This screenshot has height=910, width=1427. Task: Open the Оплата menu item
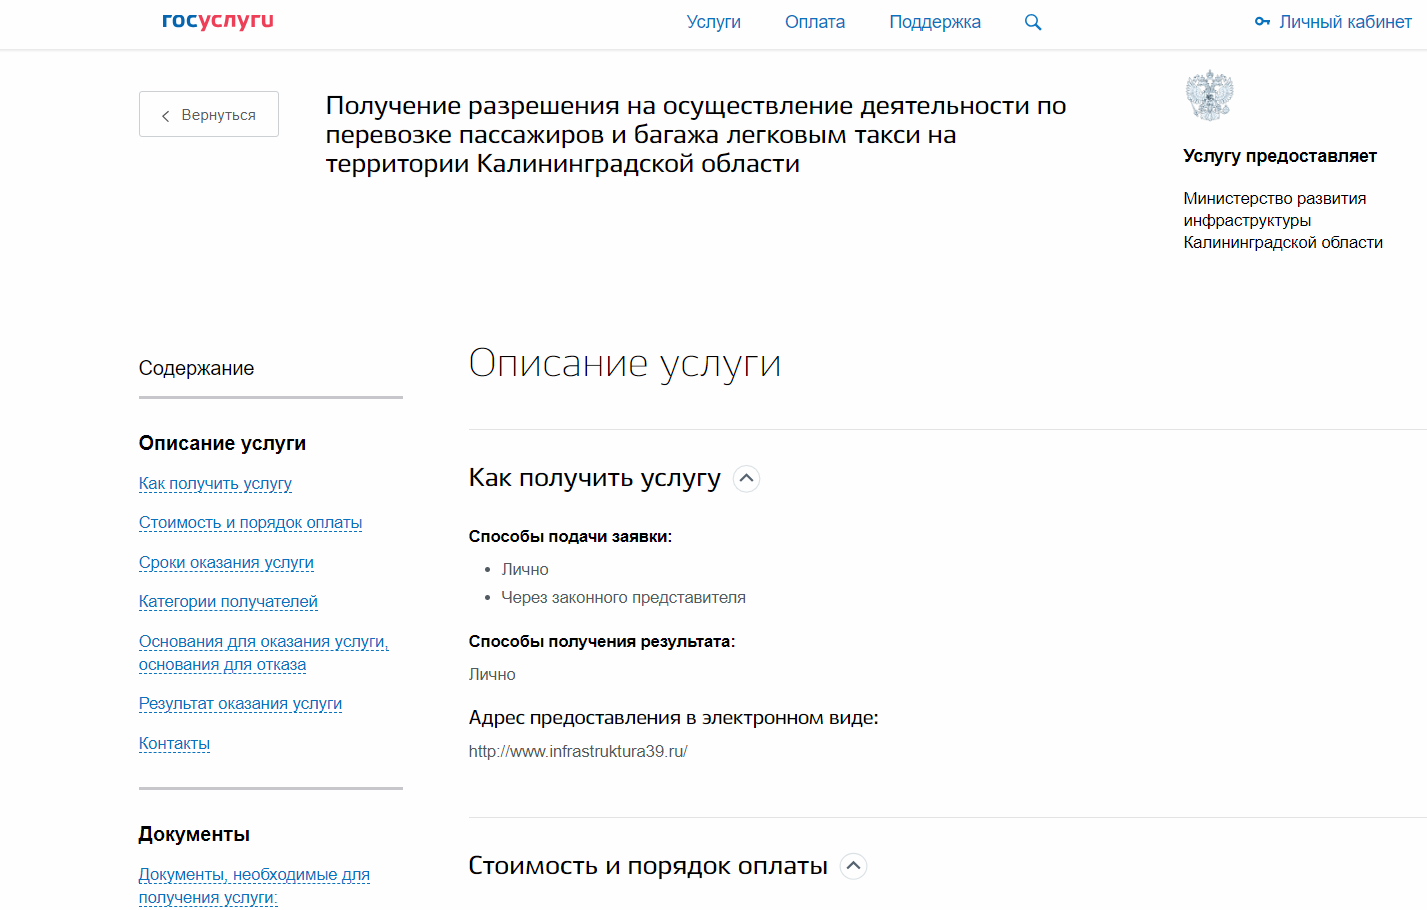click(x=815, y=22)
